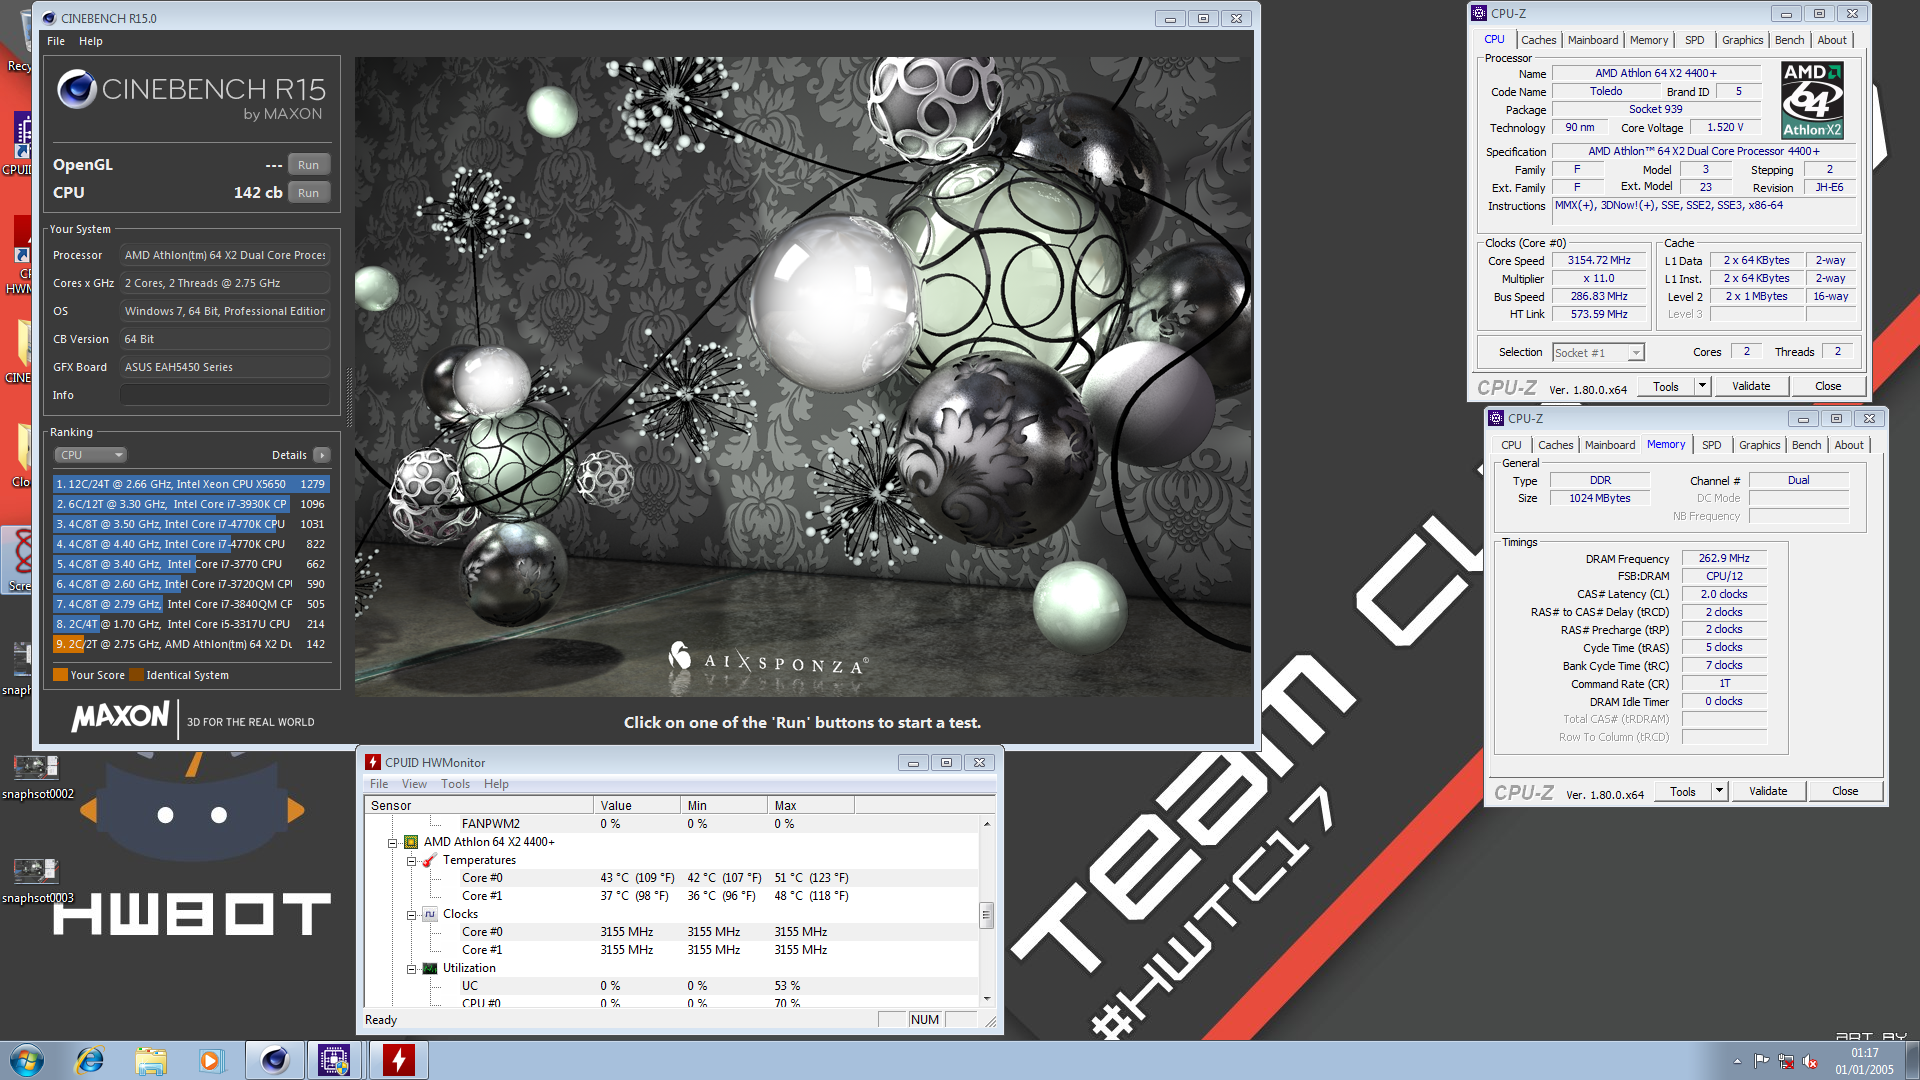Click the Sensor column header in HWMonitor

[479, 806]
